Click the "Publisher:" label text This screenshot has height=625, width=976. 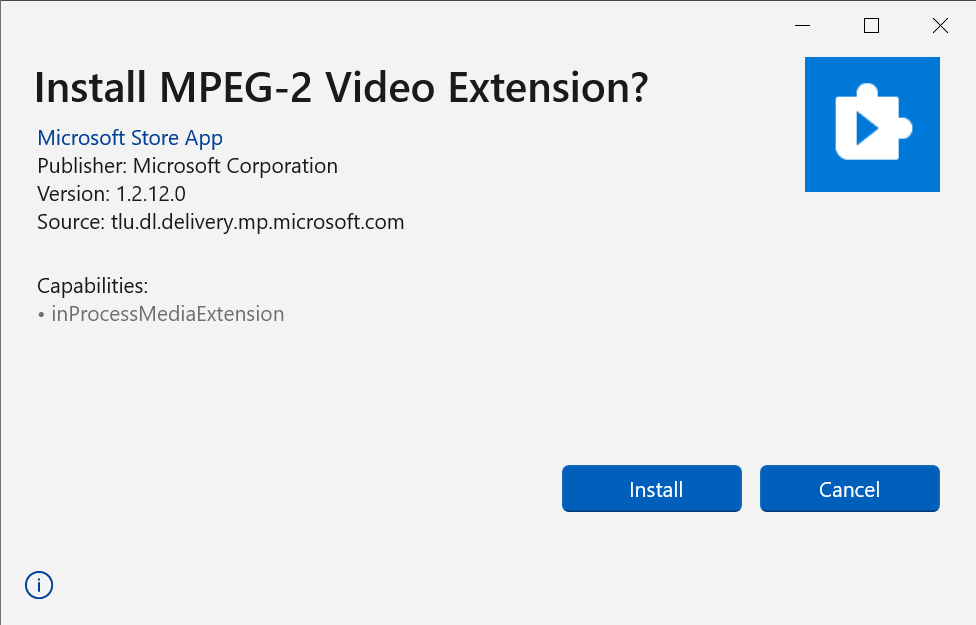click(82, 166)
